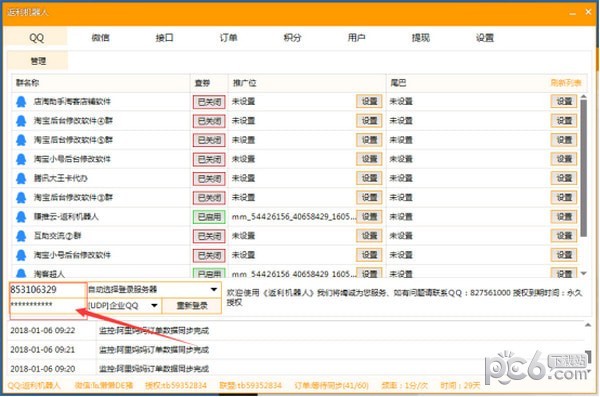Disable the 已启用 toggle for 聚推云-返利机器人
The image size is (600, 397).
point(209,217)
